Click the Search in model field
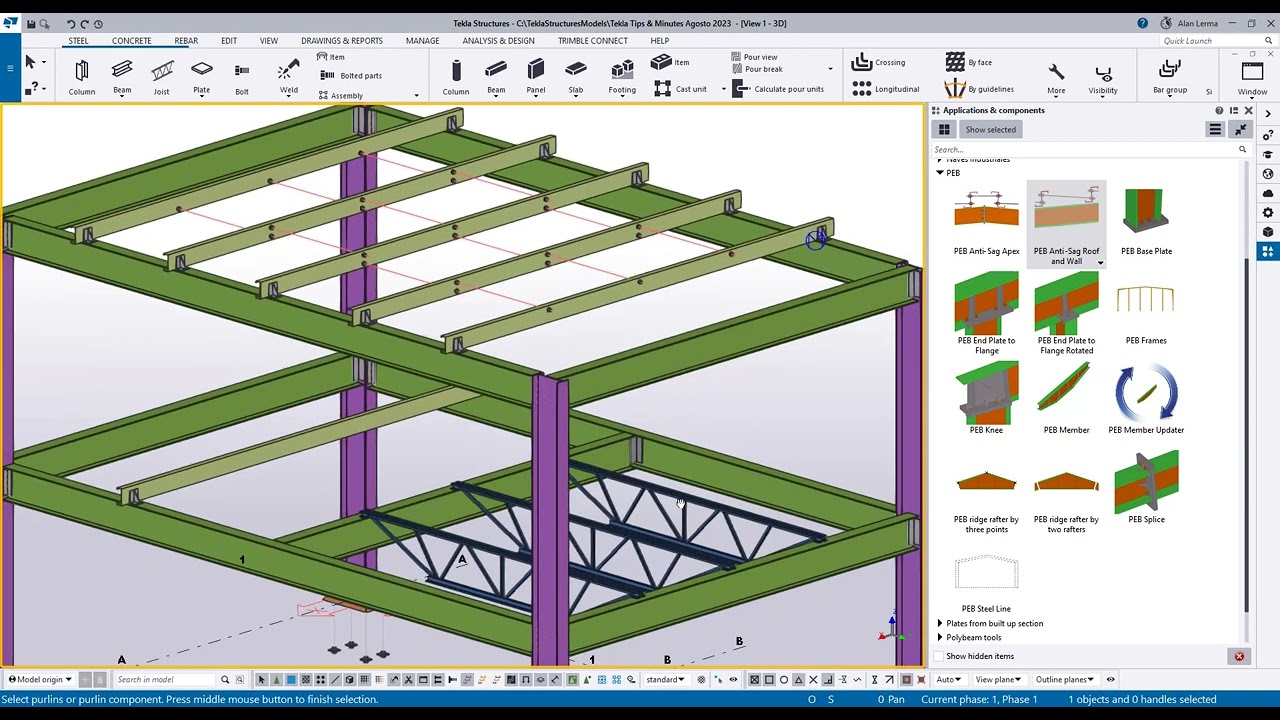This screenshot has height=720, width=1280. tap(166, 679)
